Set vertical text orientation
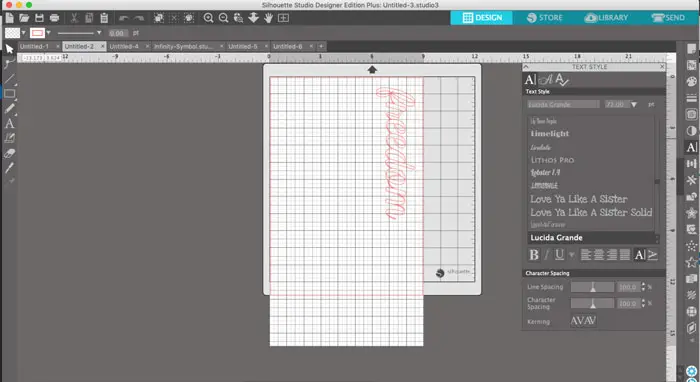The height and width of the screenshot is (382, 700). [653, 255]
